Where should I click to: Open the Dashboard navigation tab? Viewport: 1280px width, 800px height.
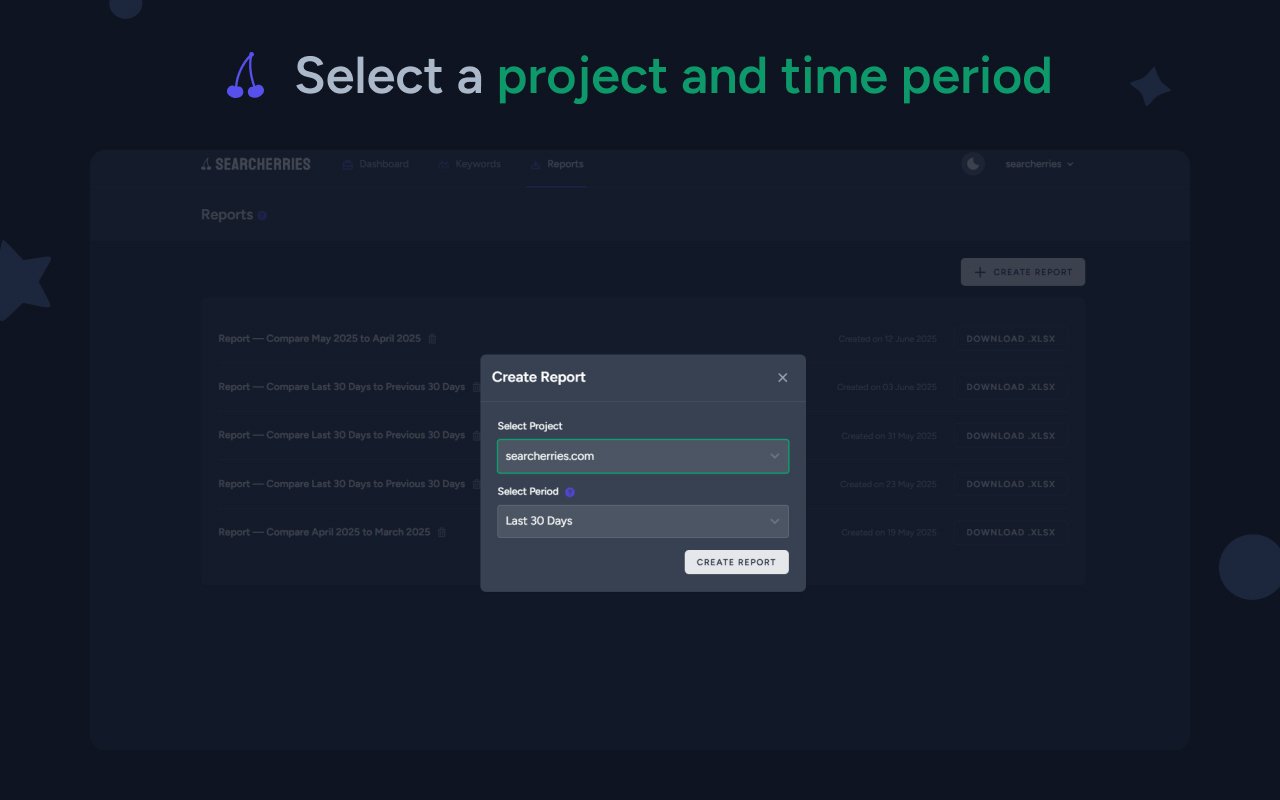point(375,164)
